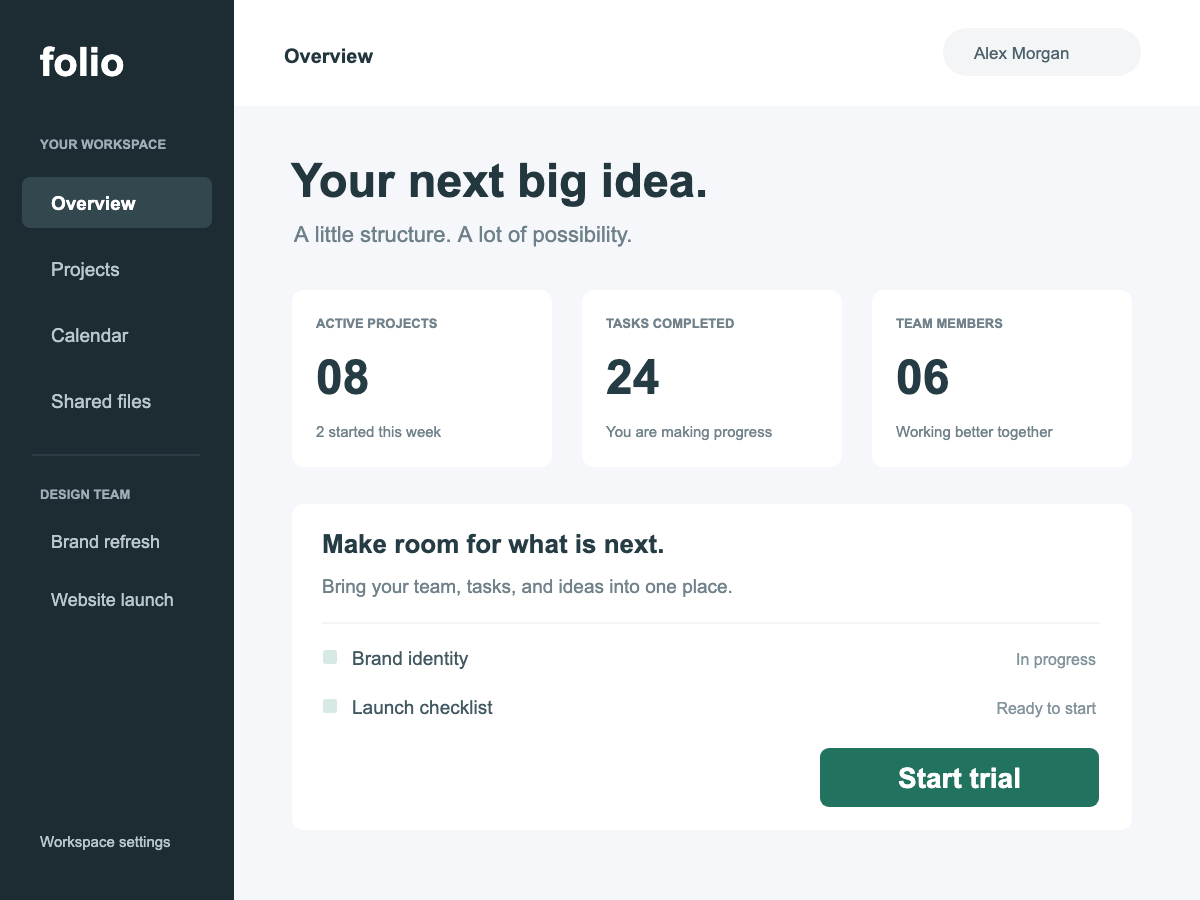
Task: Open the Team Members card
Action: pos(1002,378)
